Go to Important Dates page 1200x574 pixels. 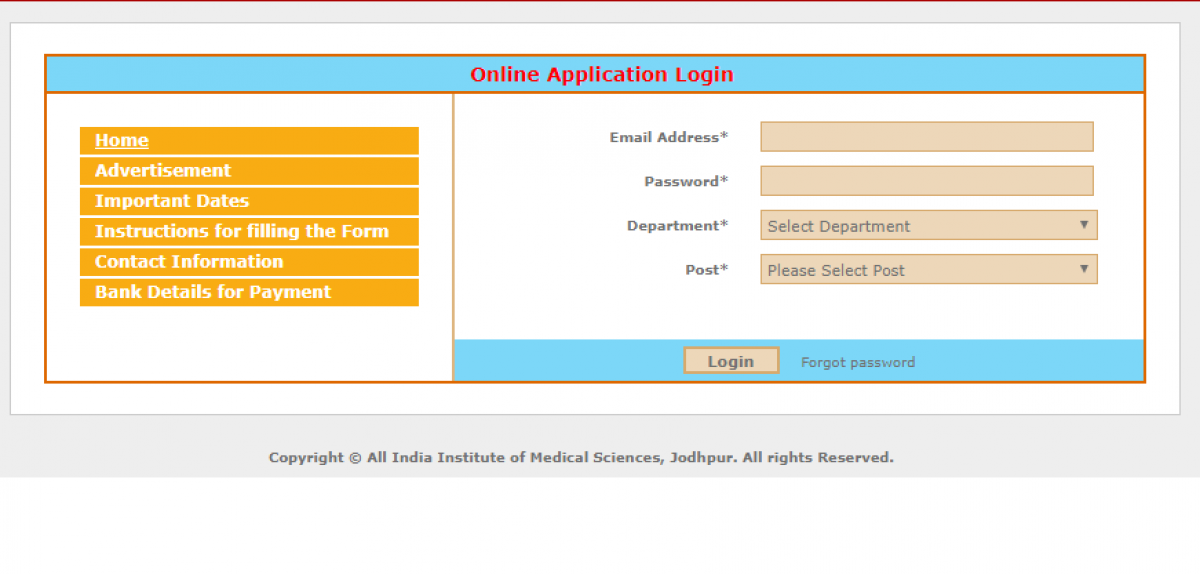click(x=172, y=201)
